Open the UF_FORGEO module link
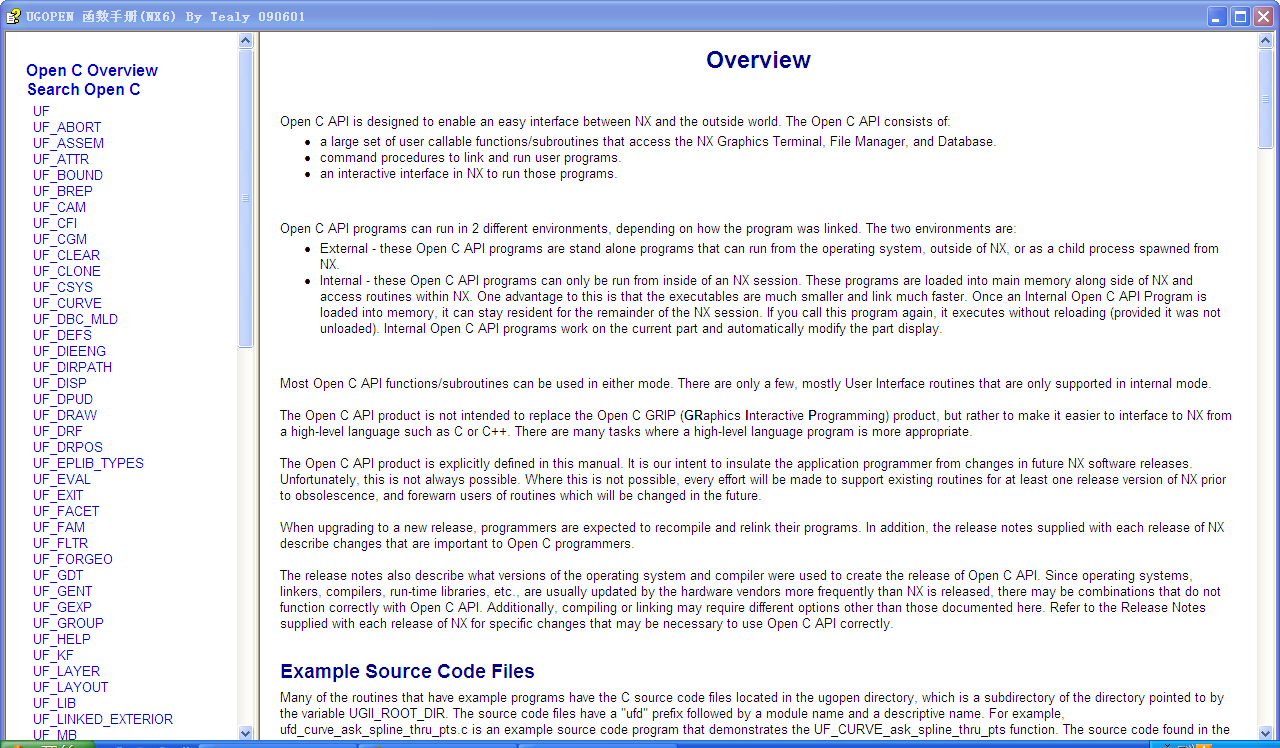 73,559
